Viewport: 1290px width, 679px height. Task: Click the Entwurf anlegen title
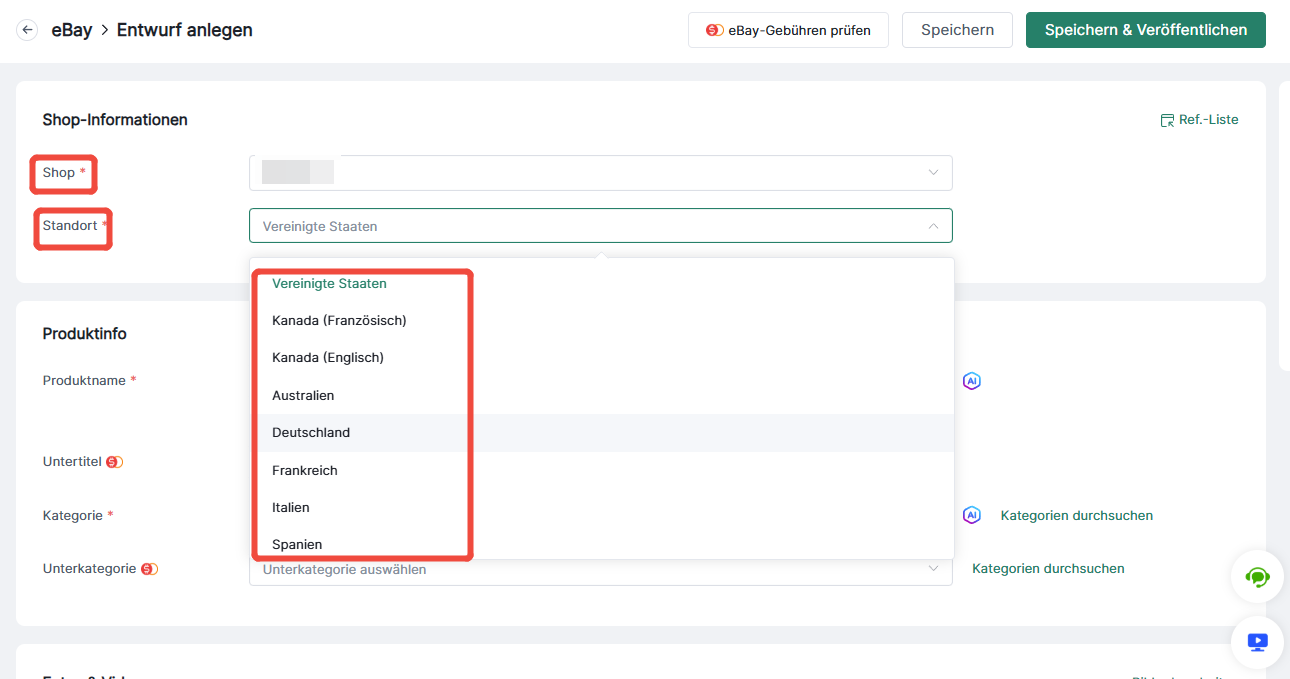click(x=185, y=30)
